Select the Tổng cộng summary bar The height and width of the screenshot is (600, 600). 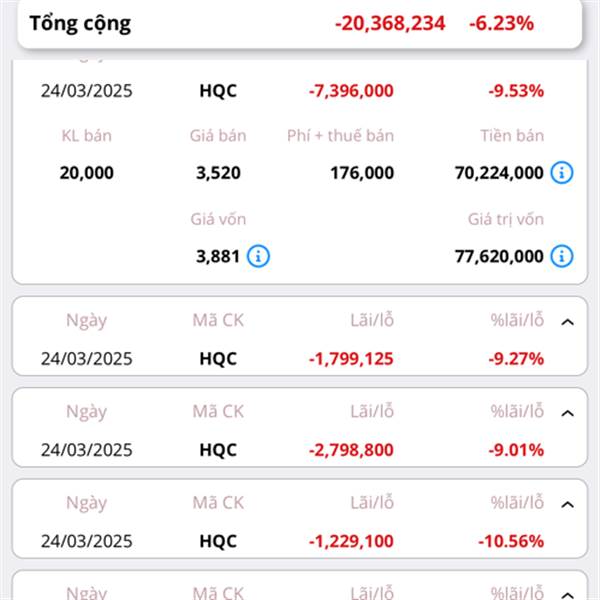pos(300,24)
